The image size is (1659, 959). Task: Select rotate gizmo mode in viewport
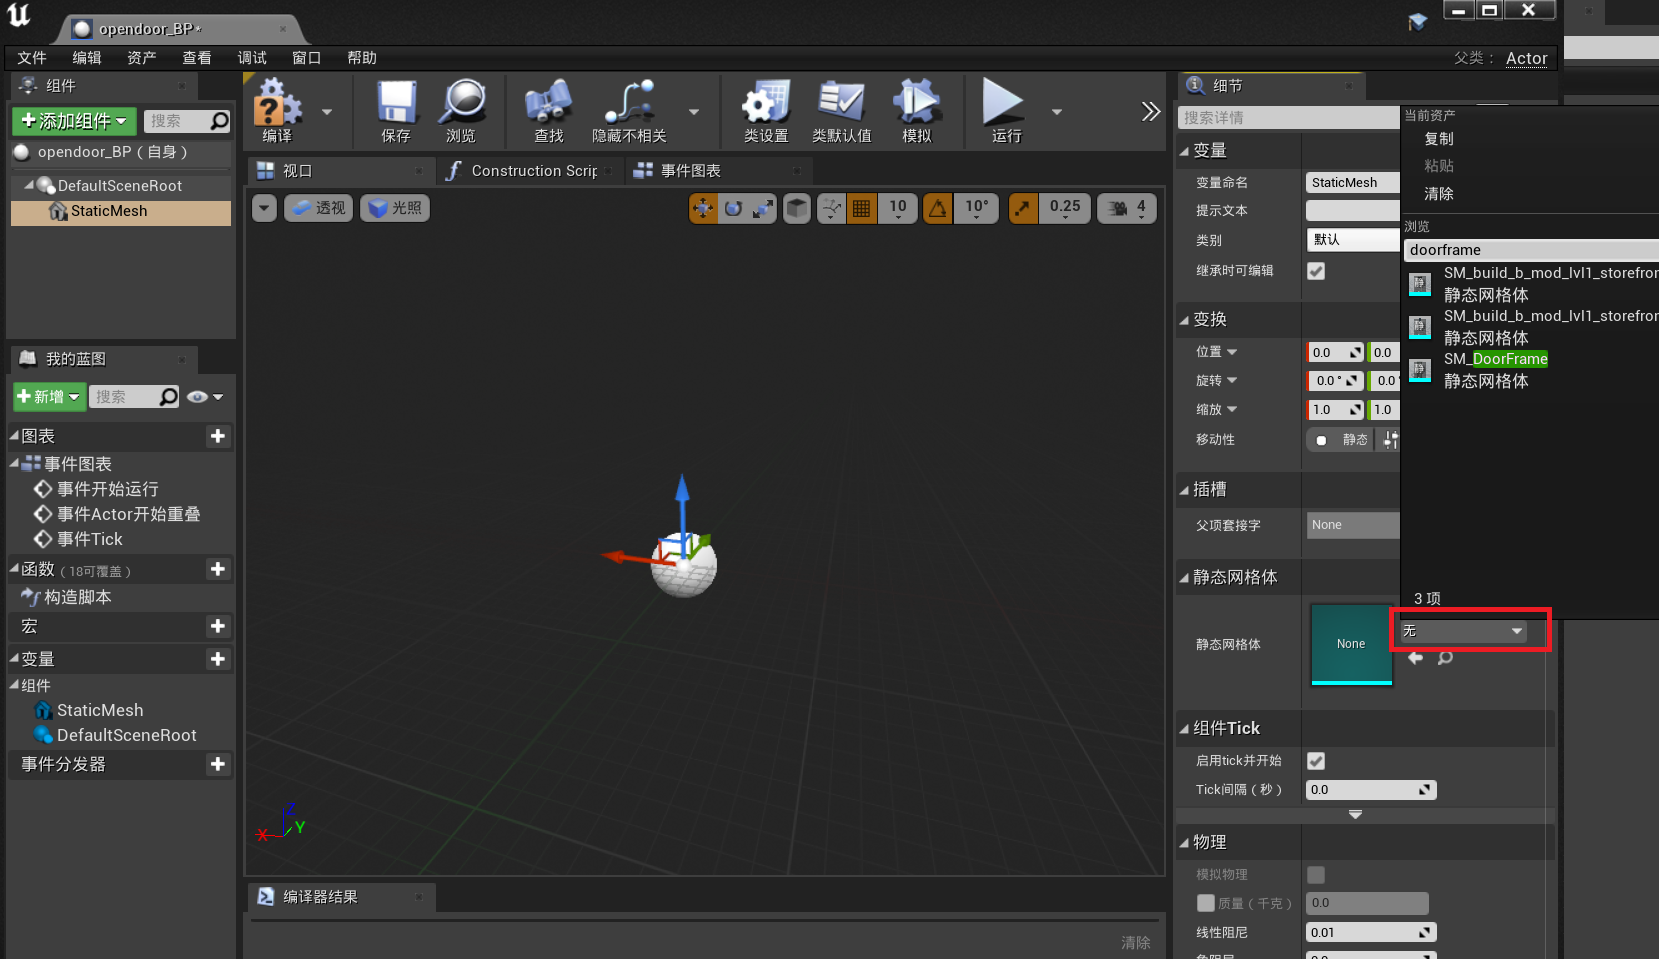[x=733, y=208]
